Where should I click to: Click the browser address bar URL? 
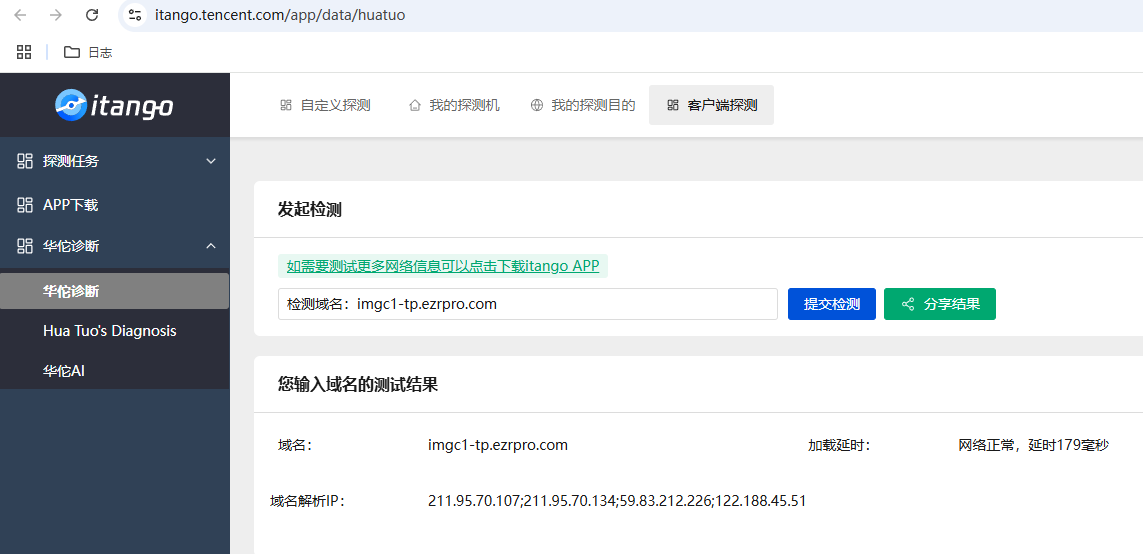[280, 15]
